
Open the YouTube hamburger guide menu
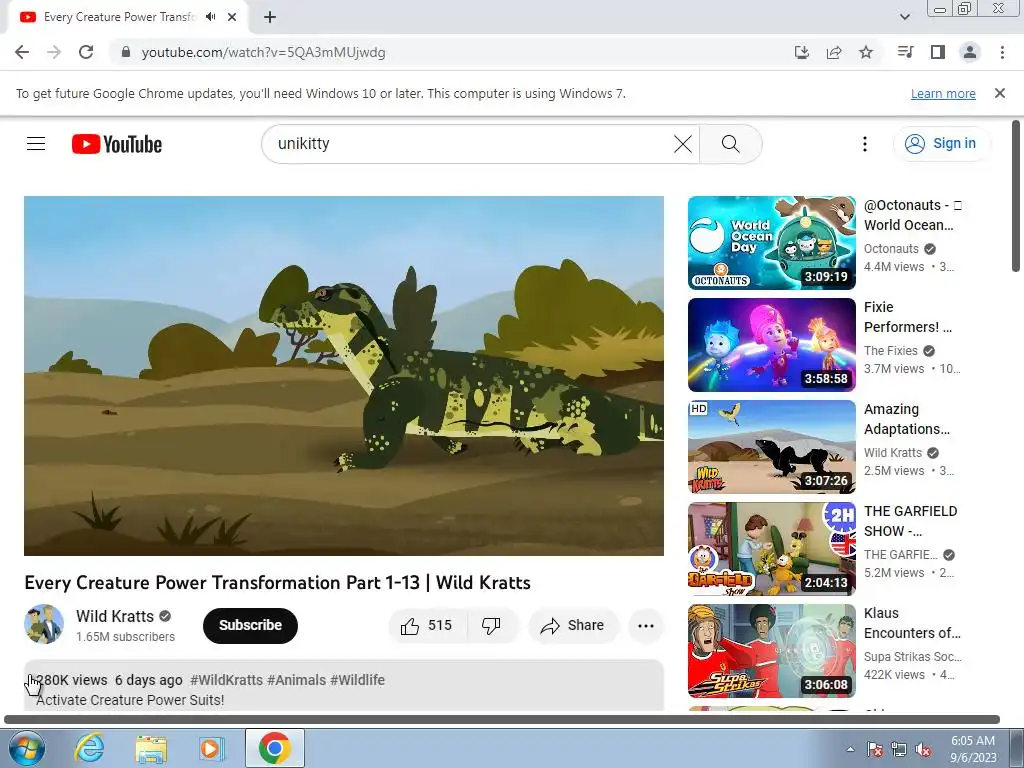click(36, 144)
